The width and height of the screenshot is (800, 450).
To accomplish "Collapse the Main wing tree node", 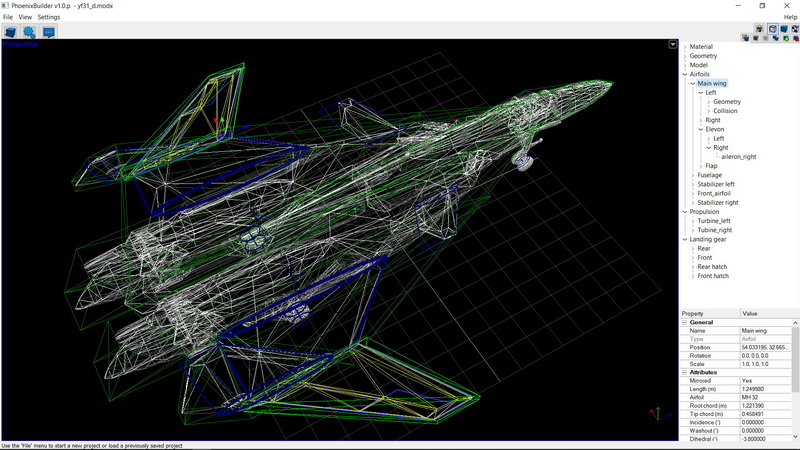I will point(692,83).
